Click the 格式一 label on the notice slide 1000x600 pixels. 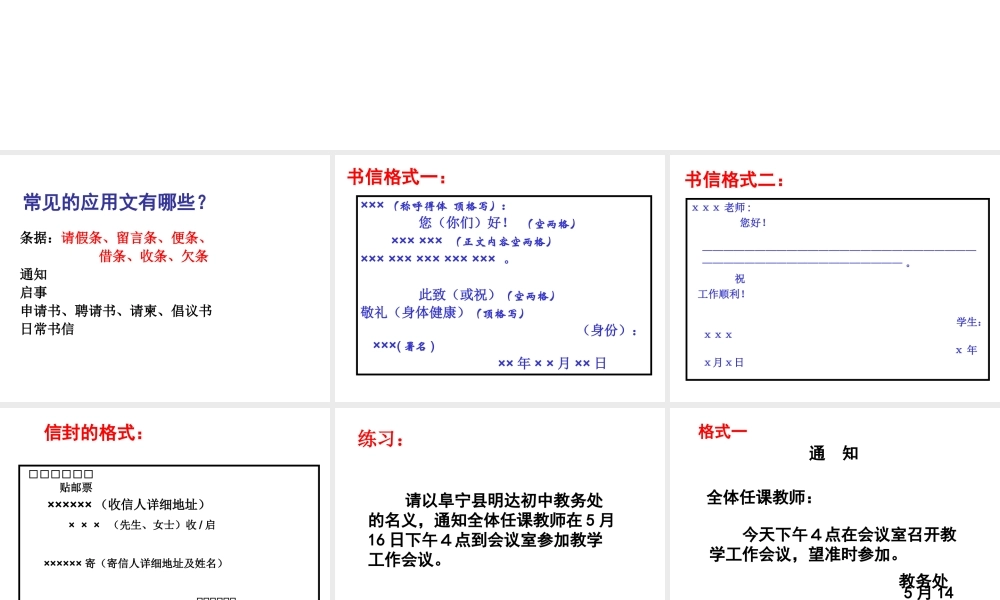pyautogui.click(x=721, y=431)
